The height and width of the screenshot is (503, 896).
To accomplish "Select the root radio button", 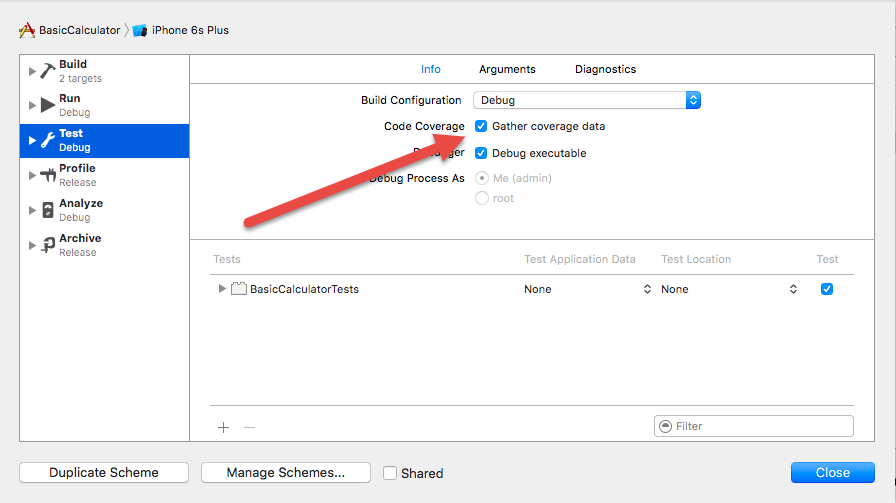I will (482, 198).
